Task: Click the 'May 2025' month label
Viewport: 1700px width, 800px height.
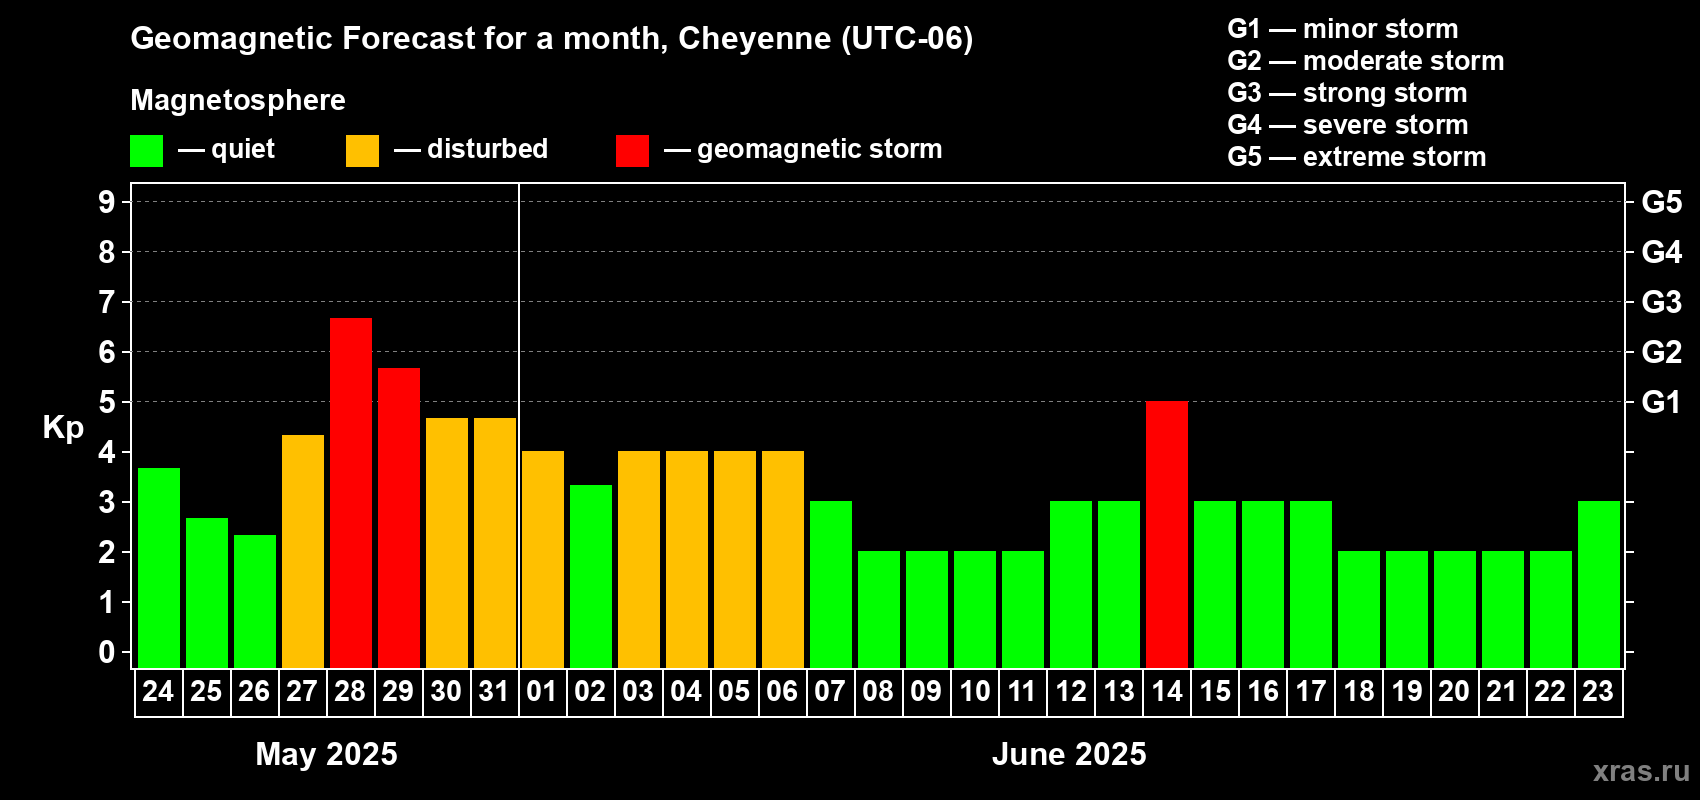Action: (x=327, y=754)
